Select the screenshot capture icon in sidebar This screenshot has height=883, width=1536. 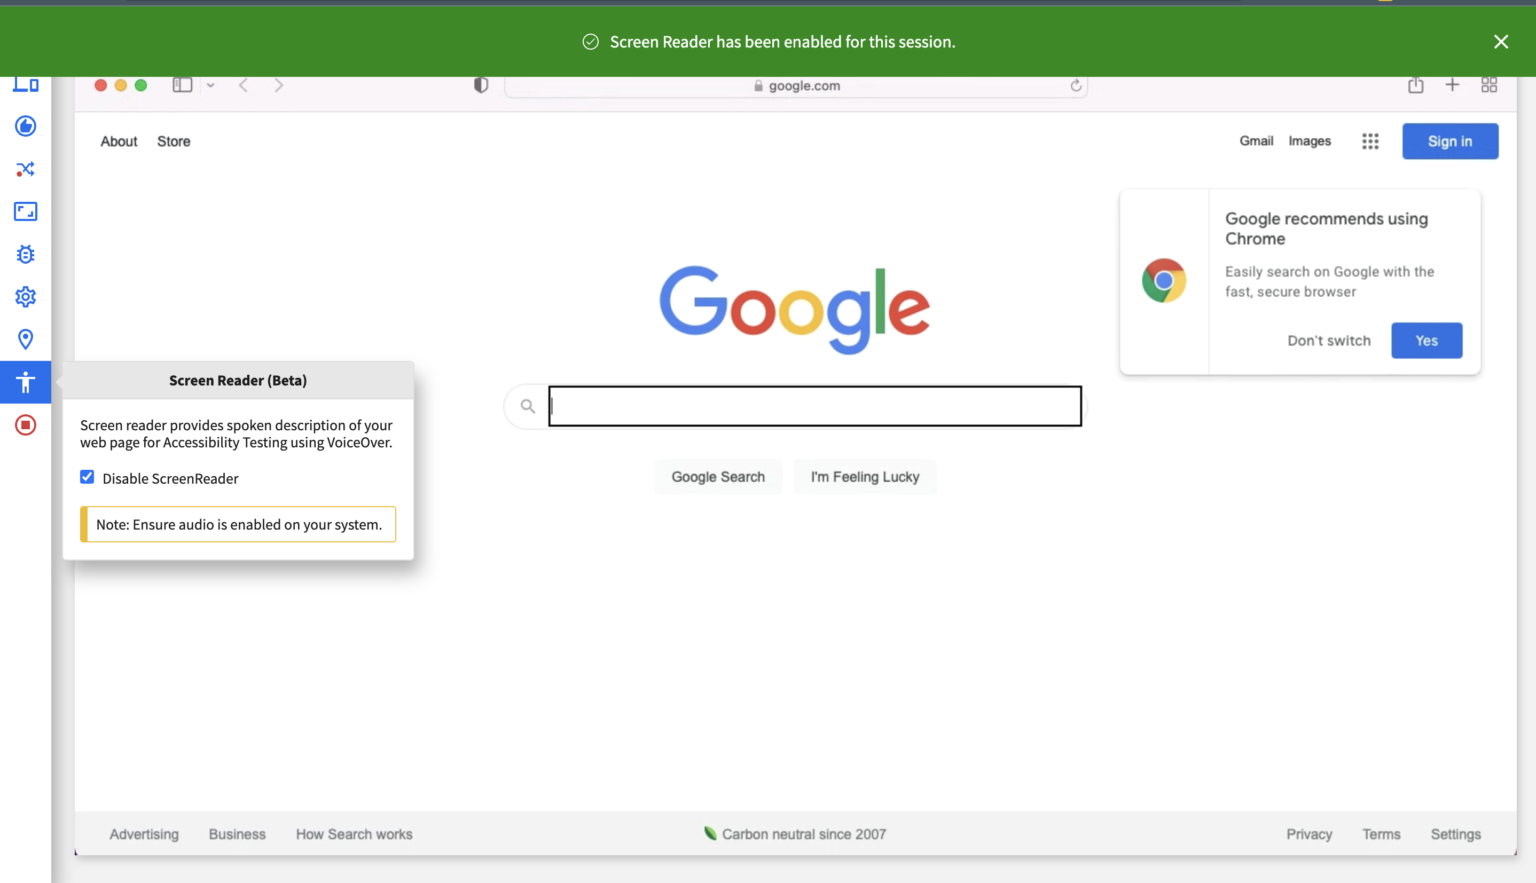[x=25, y=211]
